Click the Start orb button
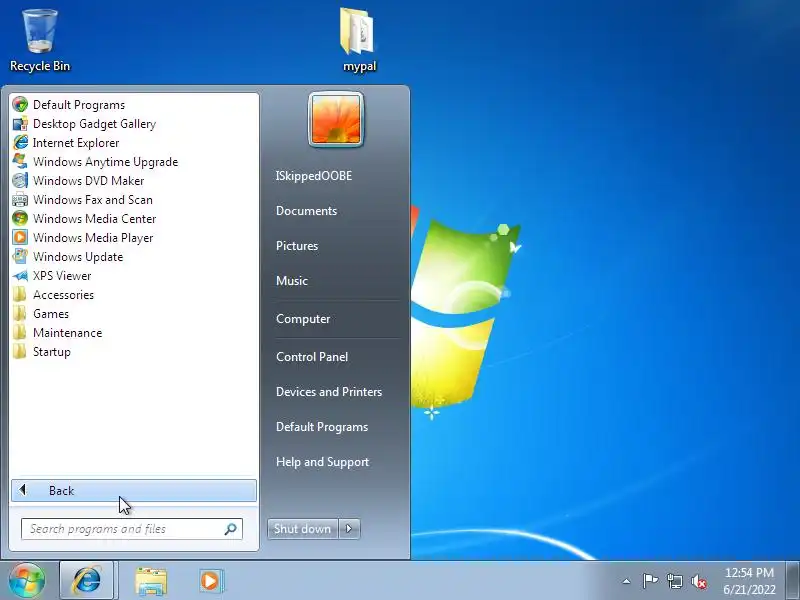800x600 pixels. 27,581
